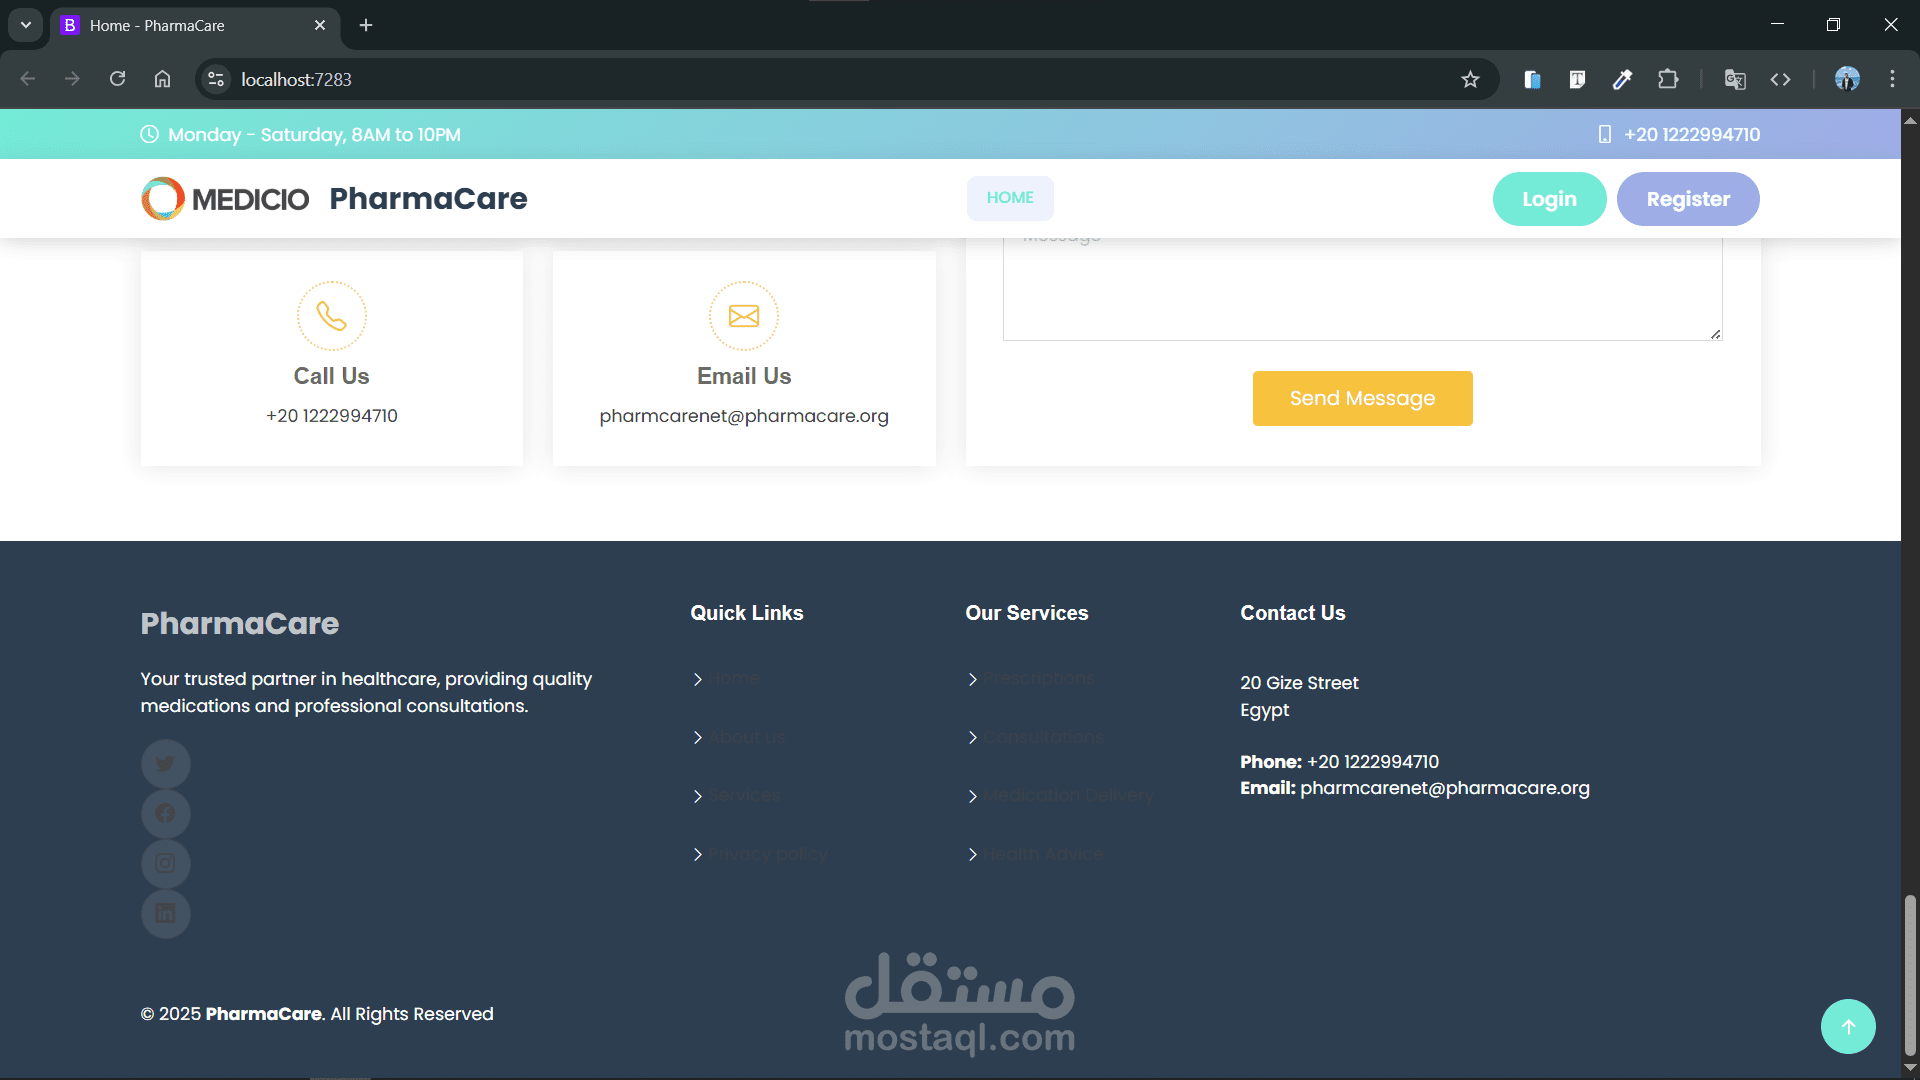The image size is (1920, 1080).
Task: Open the Home quick link in footer
Action: click(735, 679)
